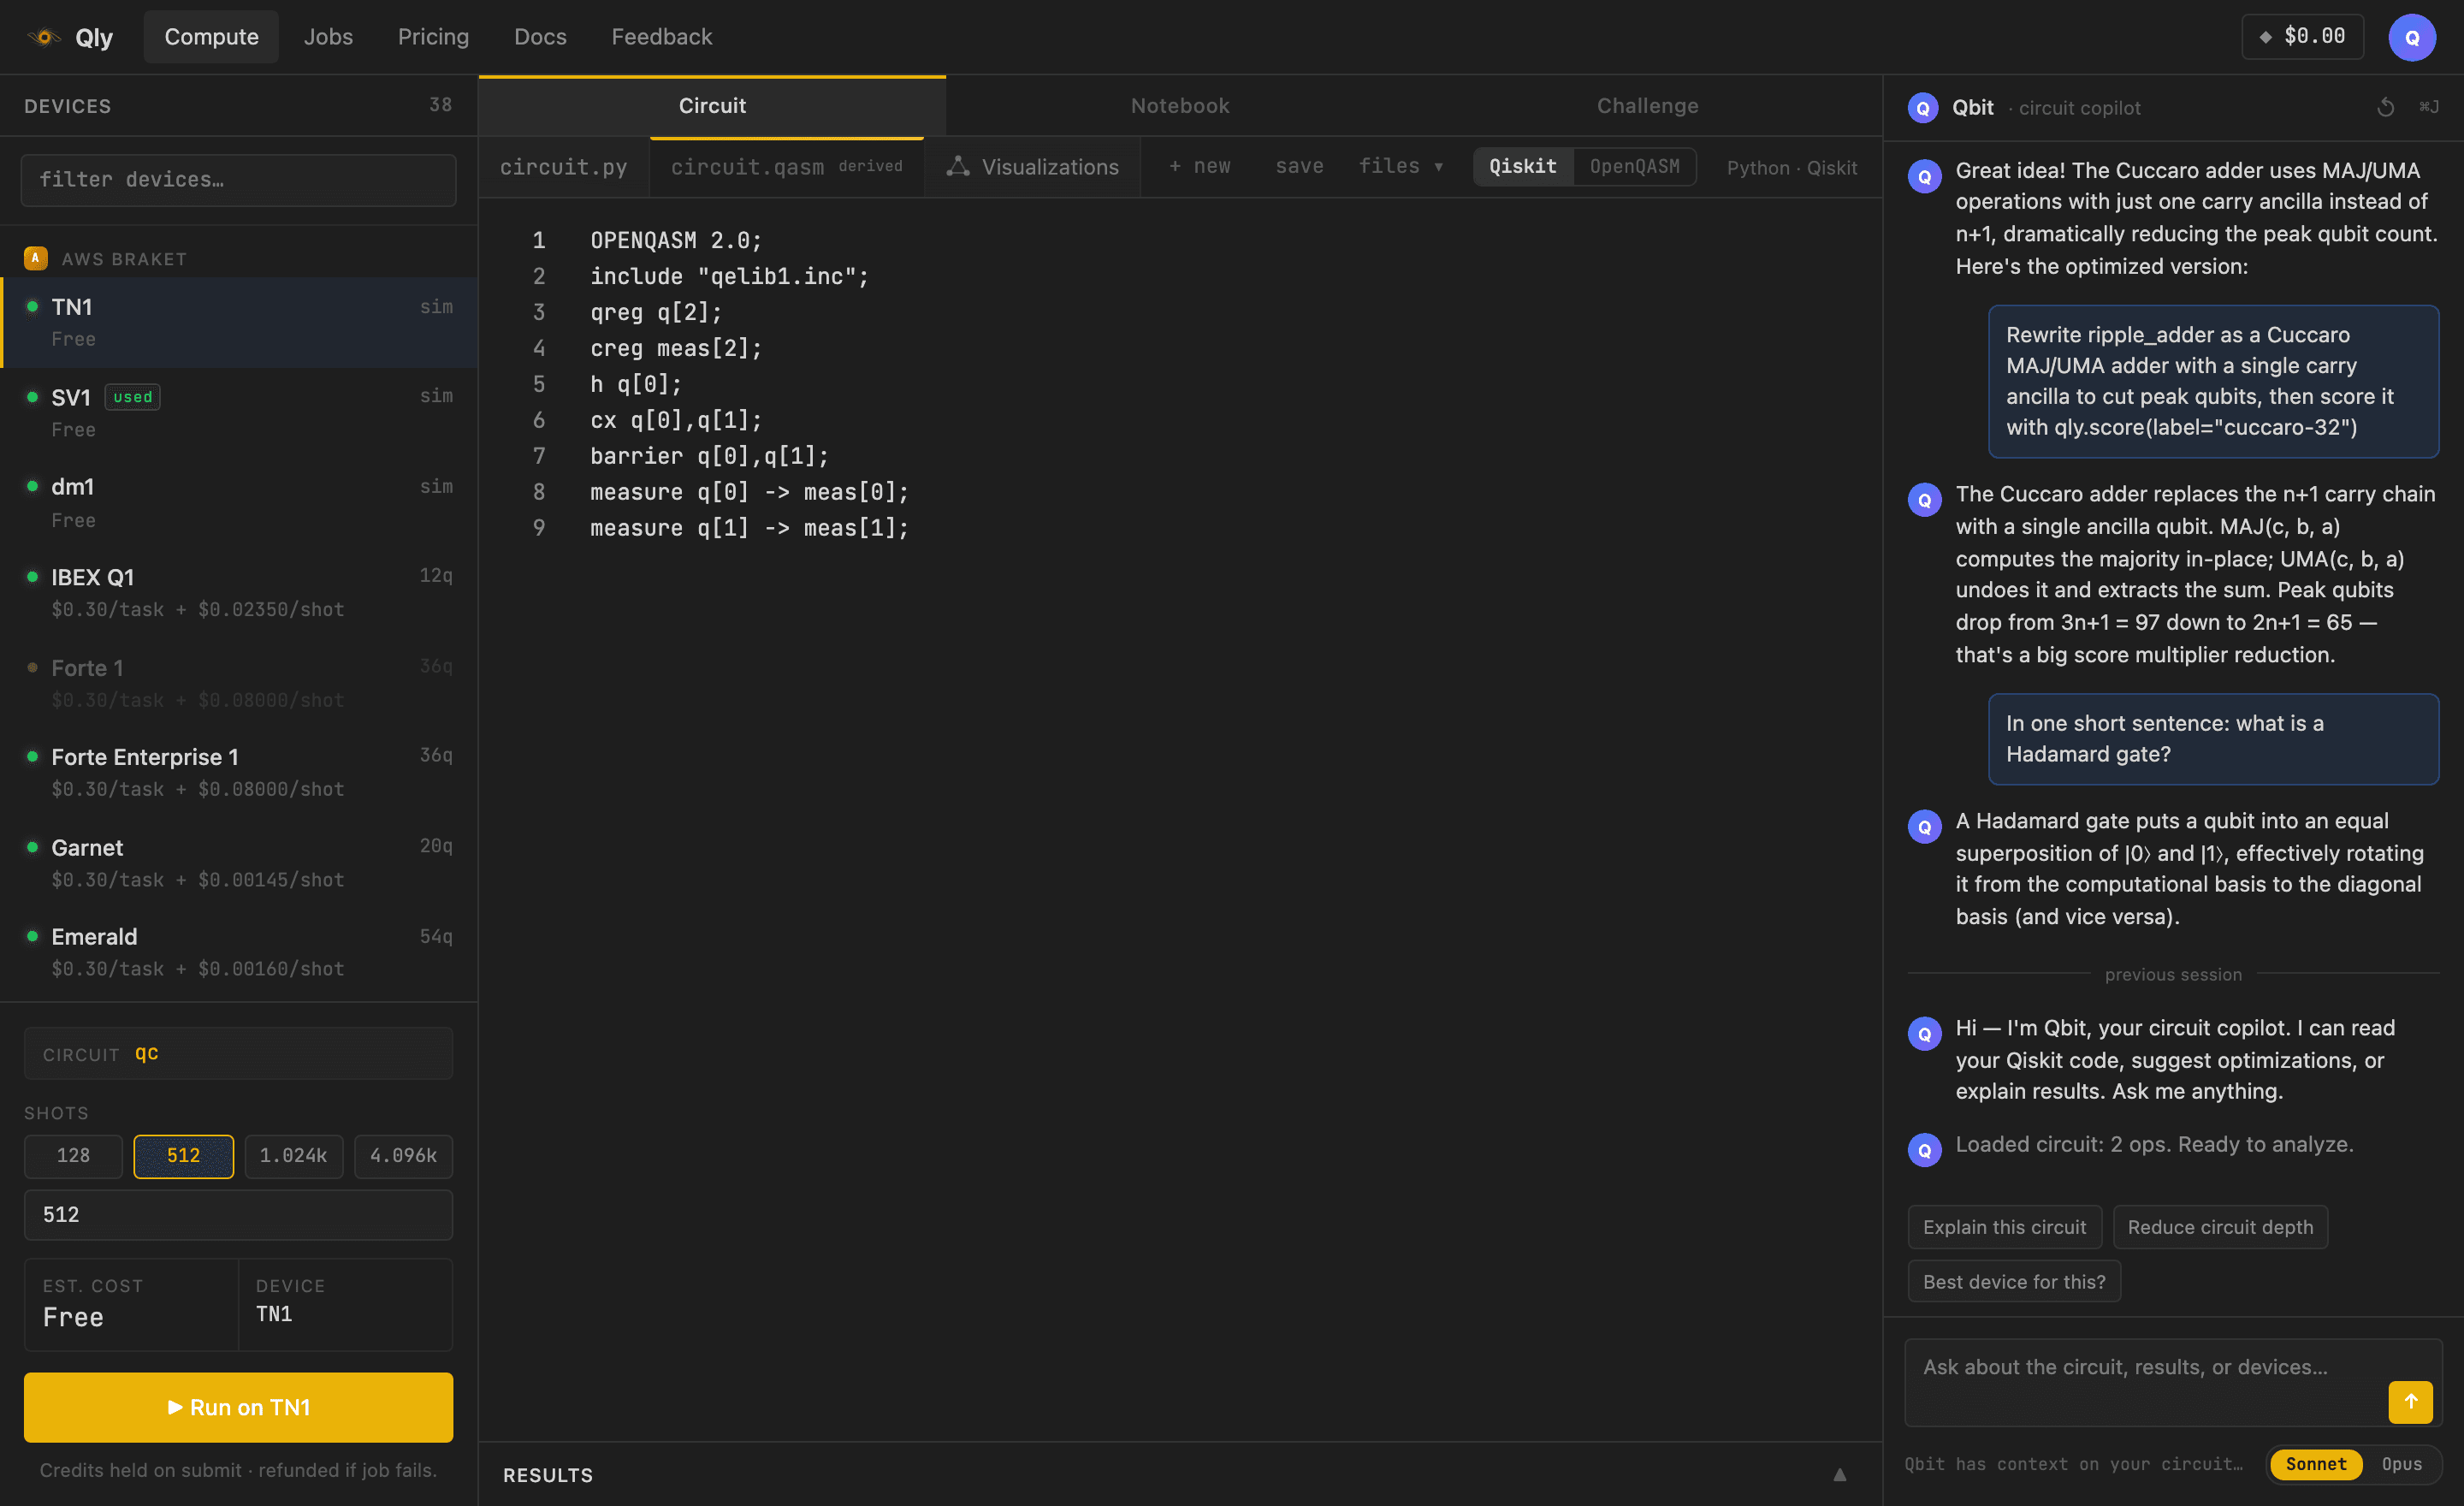The width and height of the screenshot is (2464, 1506).
Task: Toggle code view to Qiskit
Action: (x=1523, y=166)
